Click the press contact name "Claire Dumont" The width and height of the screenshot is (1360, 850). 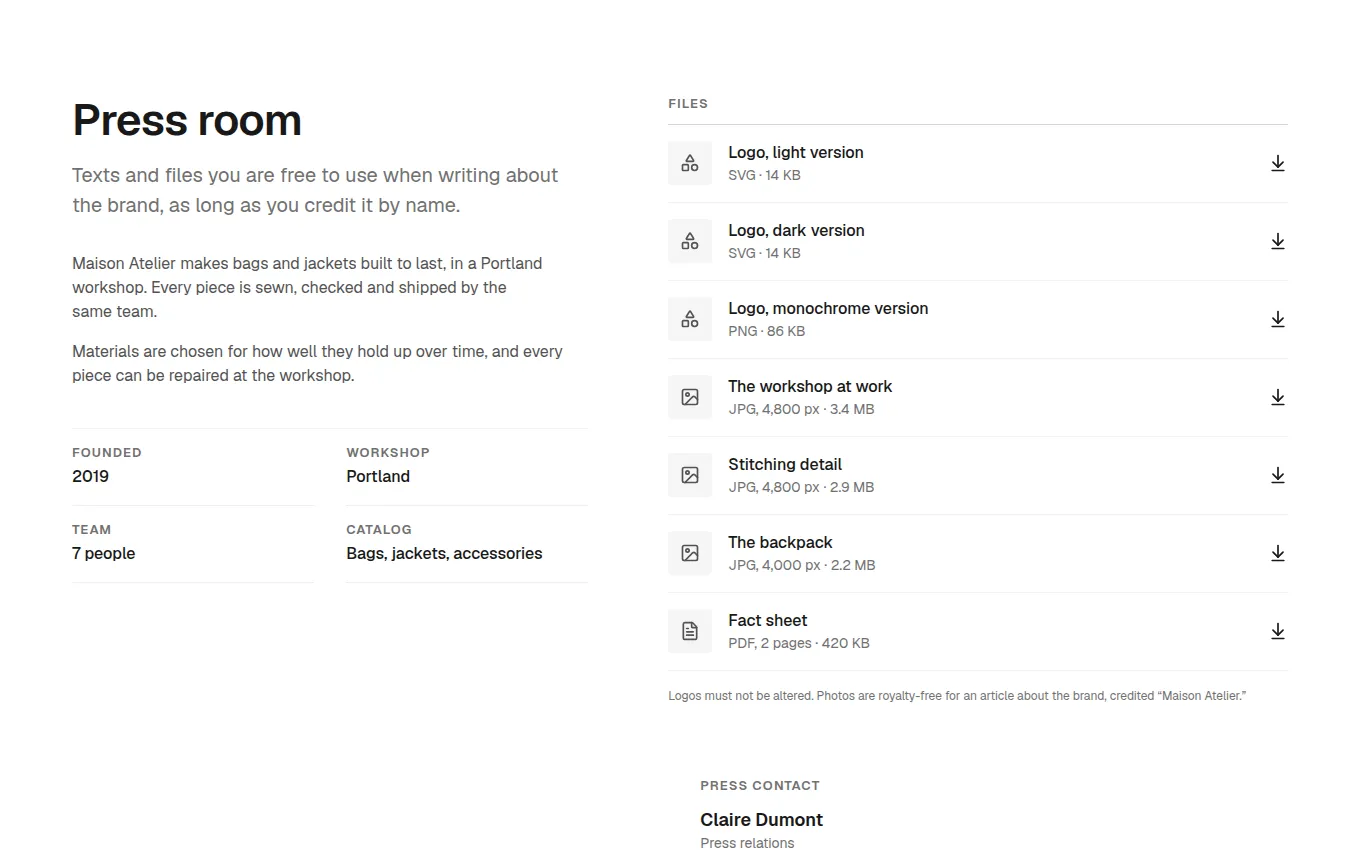coord(761,820)
